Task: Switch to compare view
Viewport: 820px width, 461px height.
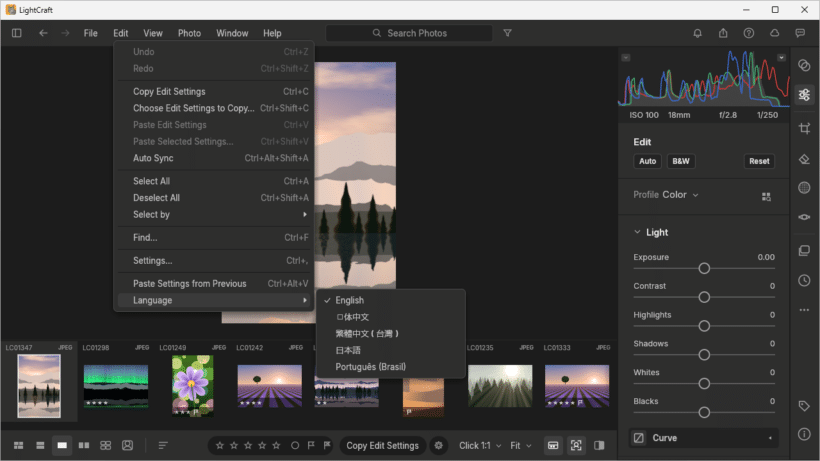Action: pyautogui.click(x=84, y=445)
